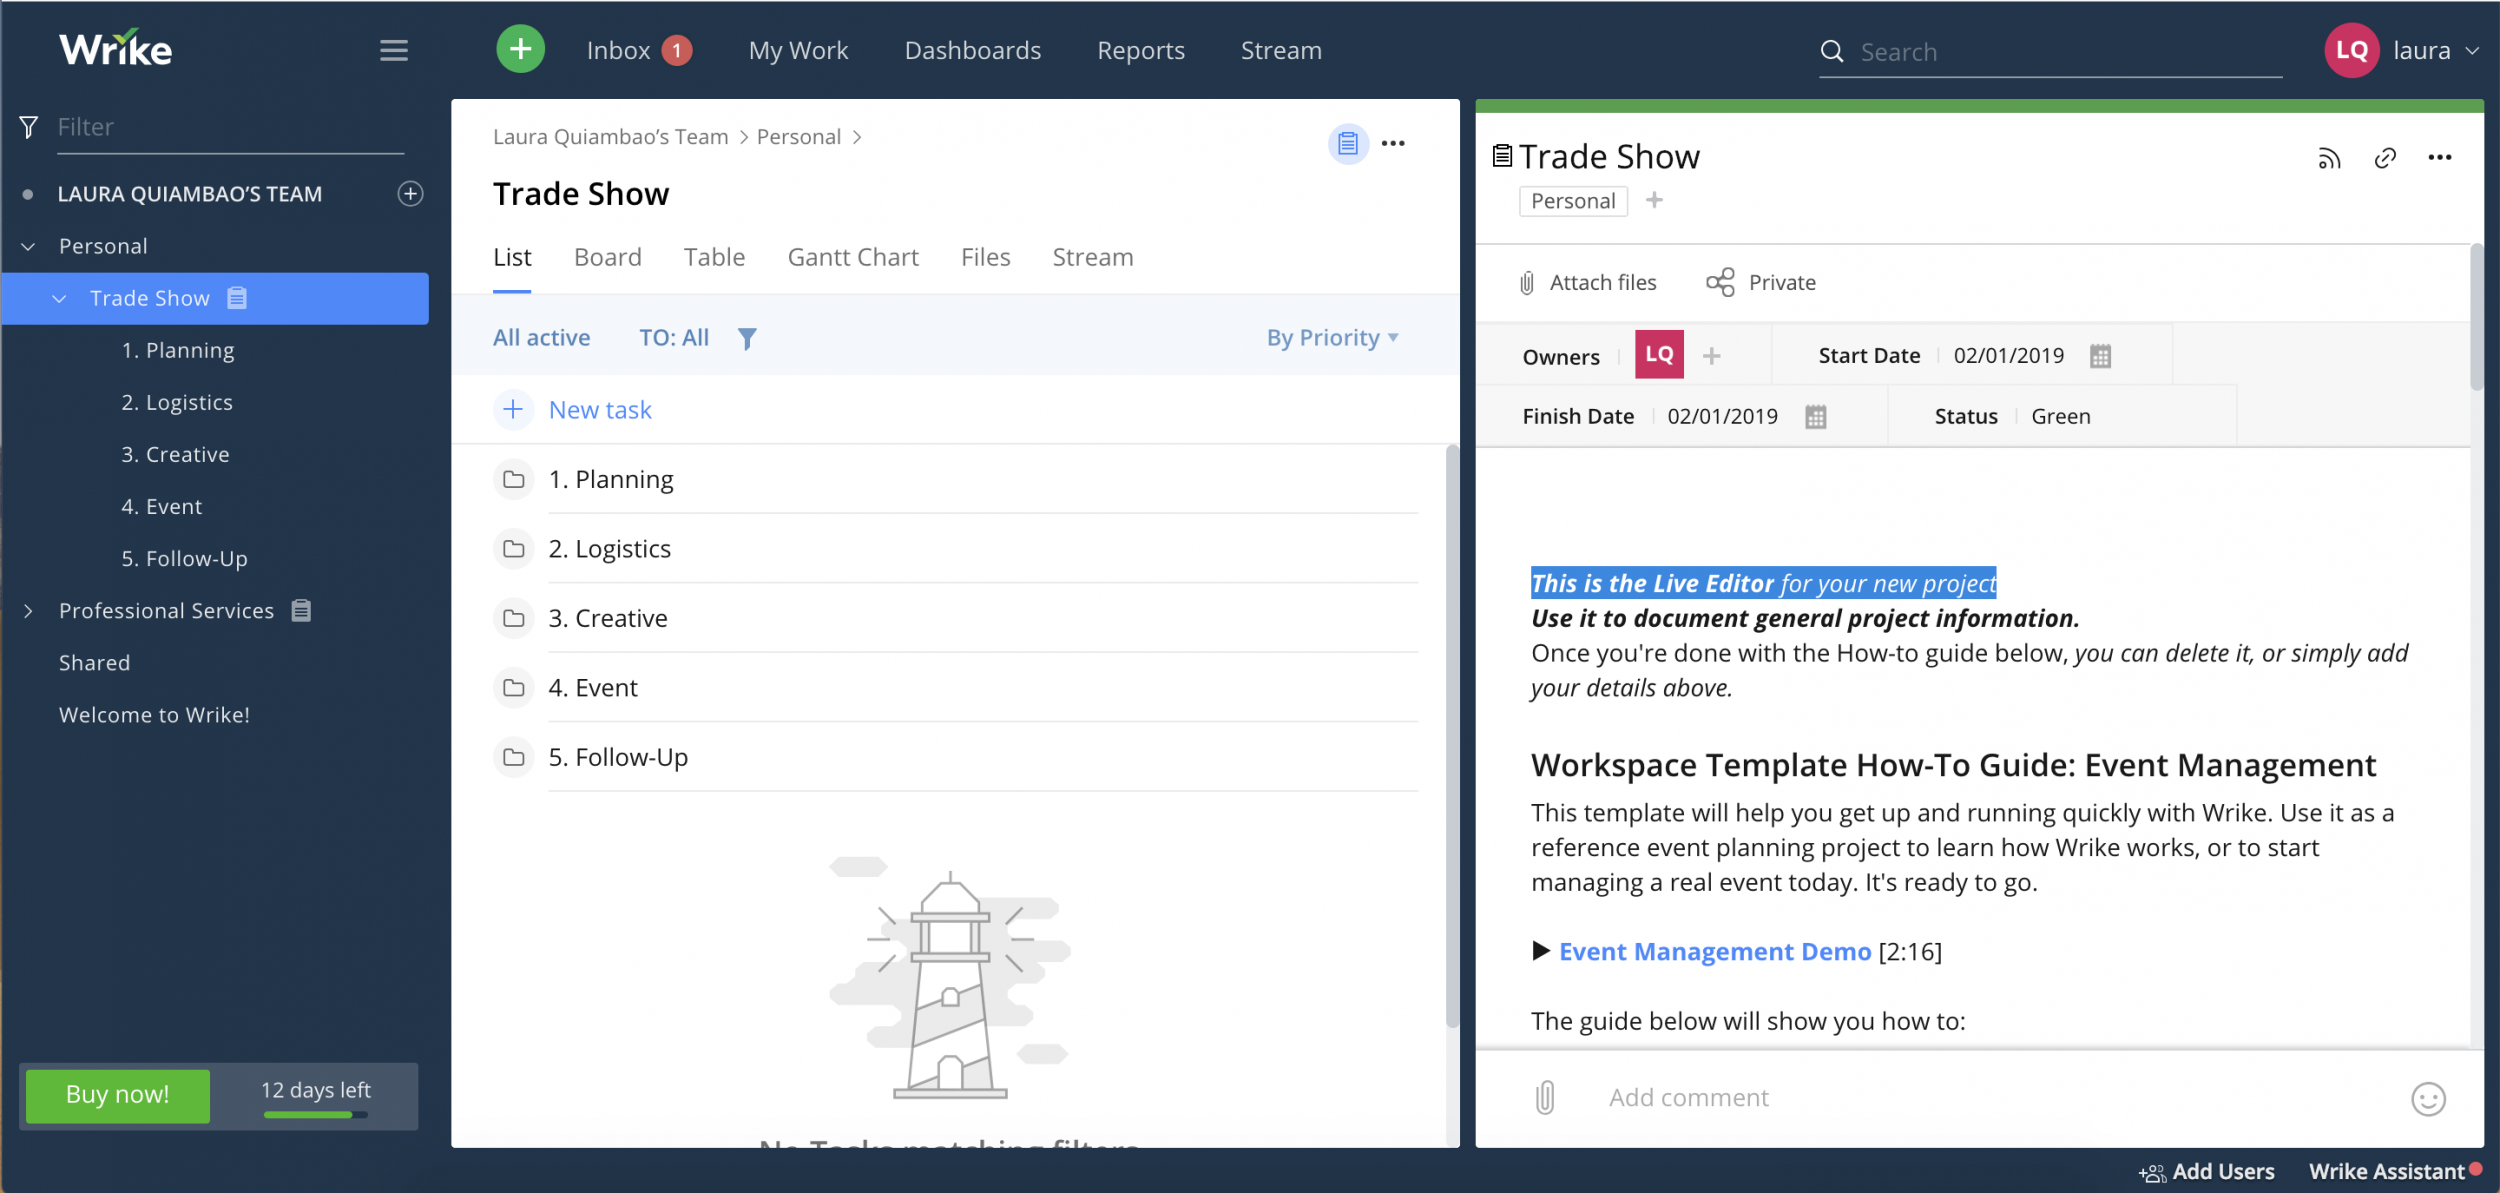This screenshot has height=1193, width=2500.
Task: Expand the Event Management Demo triangle
Action: tap(1541, 950)
